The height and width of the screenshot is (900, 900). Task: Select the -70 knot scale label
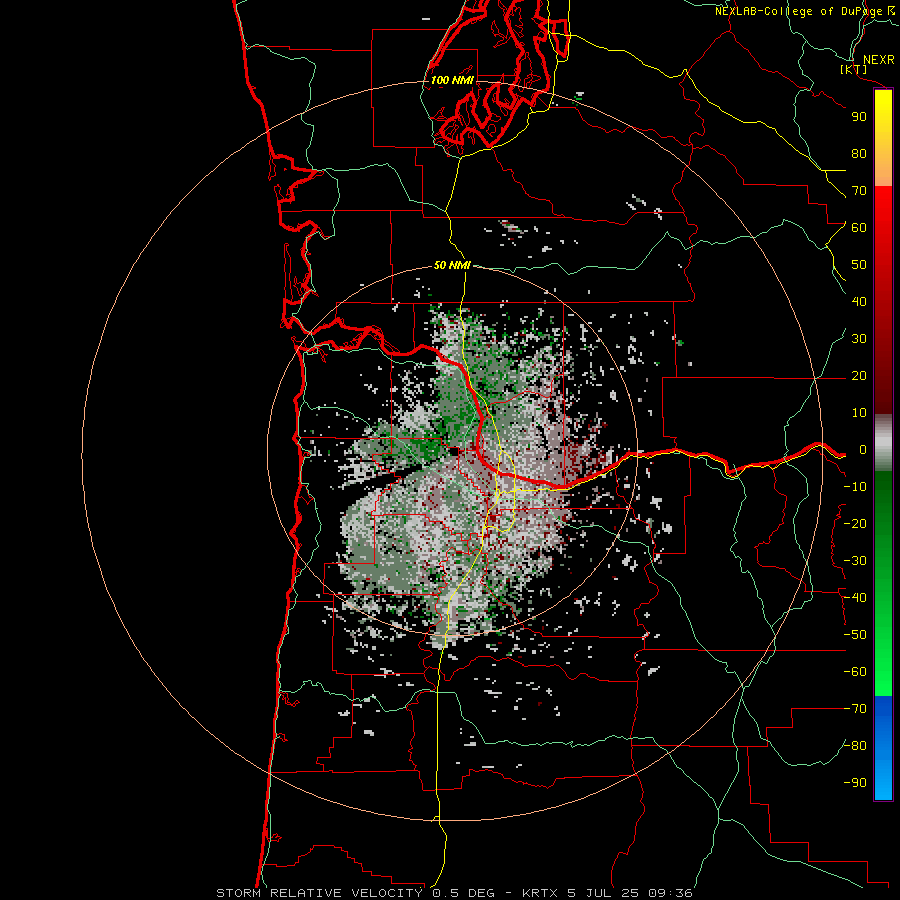[855, 709]
